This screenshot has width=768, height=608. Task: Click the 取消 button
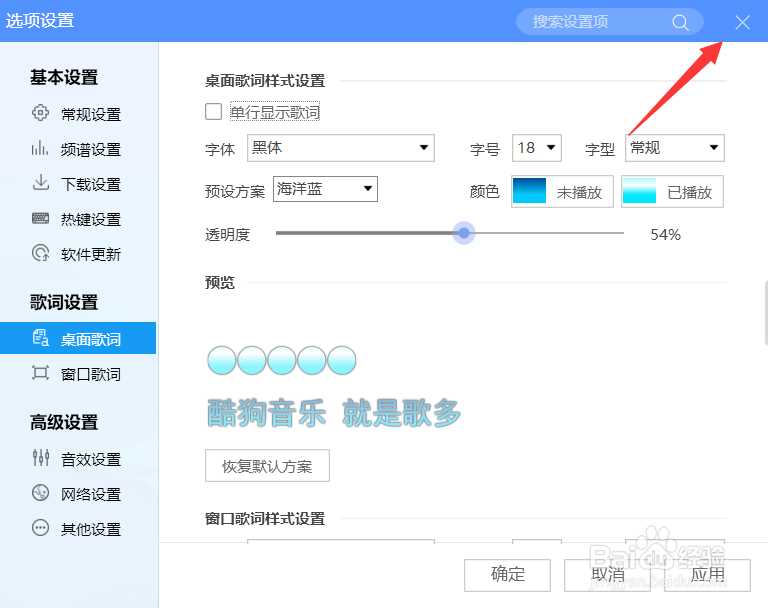coord(607,575)
